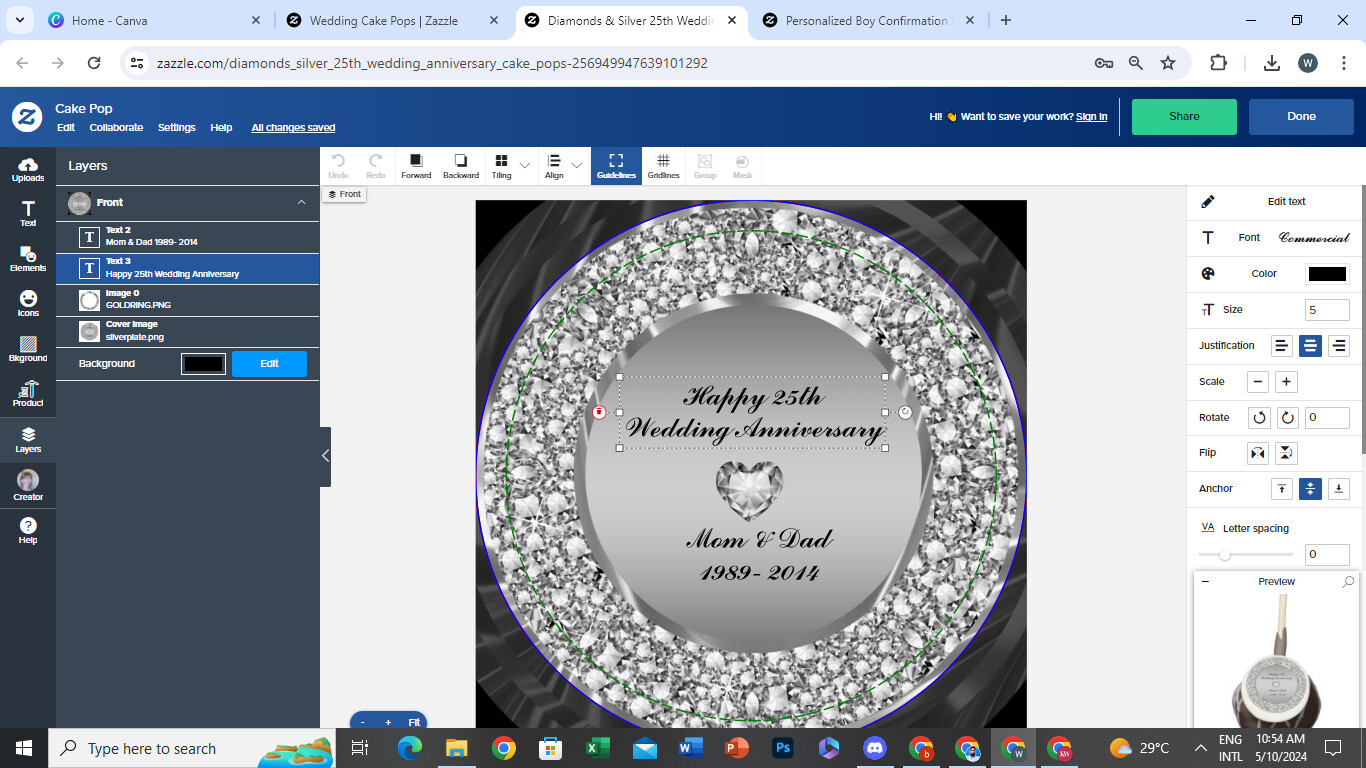Open the Settings menu
This screenshot has width=1366, height=768.
click(177, 128)
